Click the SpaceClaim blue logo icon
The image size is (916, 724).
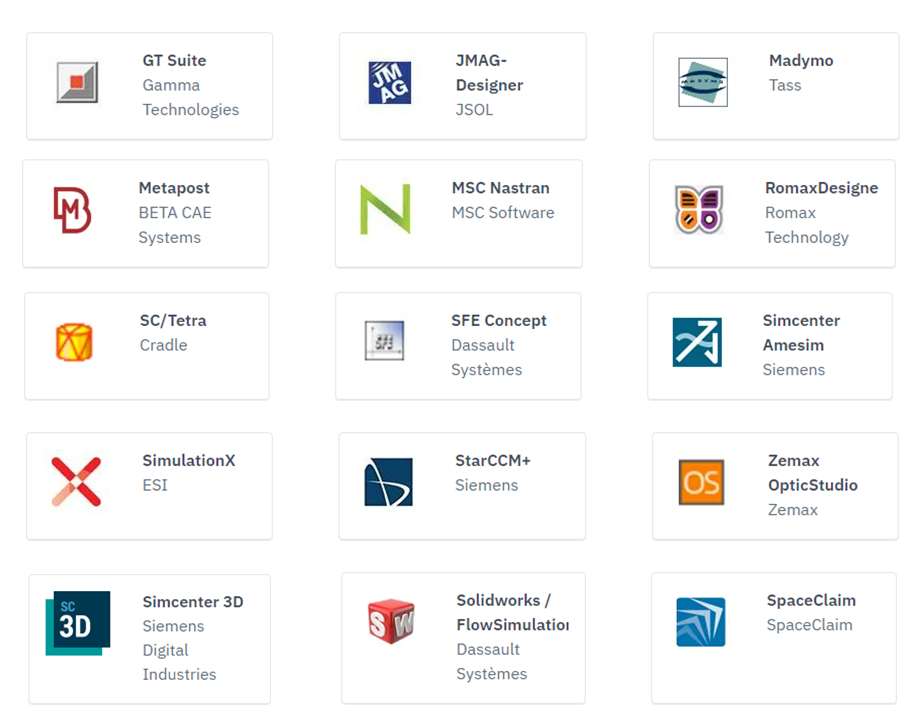click(x=700, y=622)
